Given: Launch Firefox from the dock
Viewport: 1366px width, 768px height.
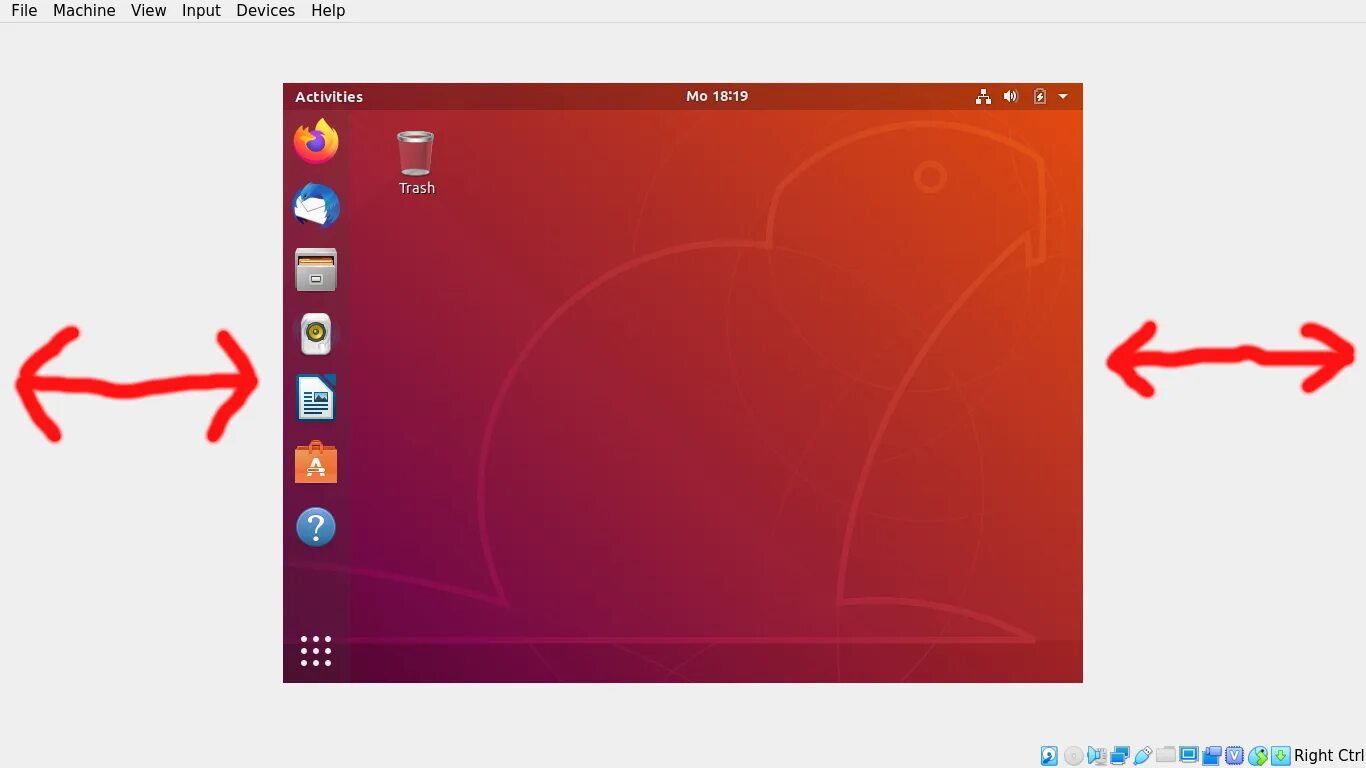Looking at the screenshot, I should pyautogui.click(x=316, y=142).
